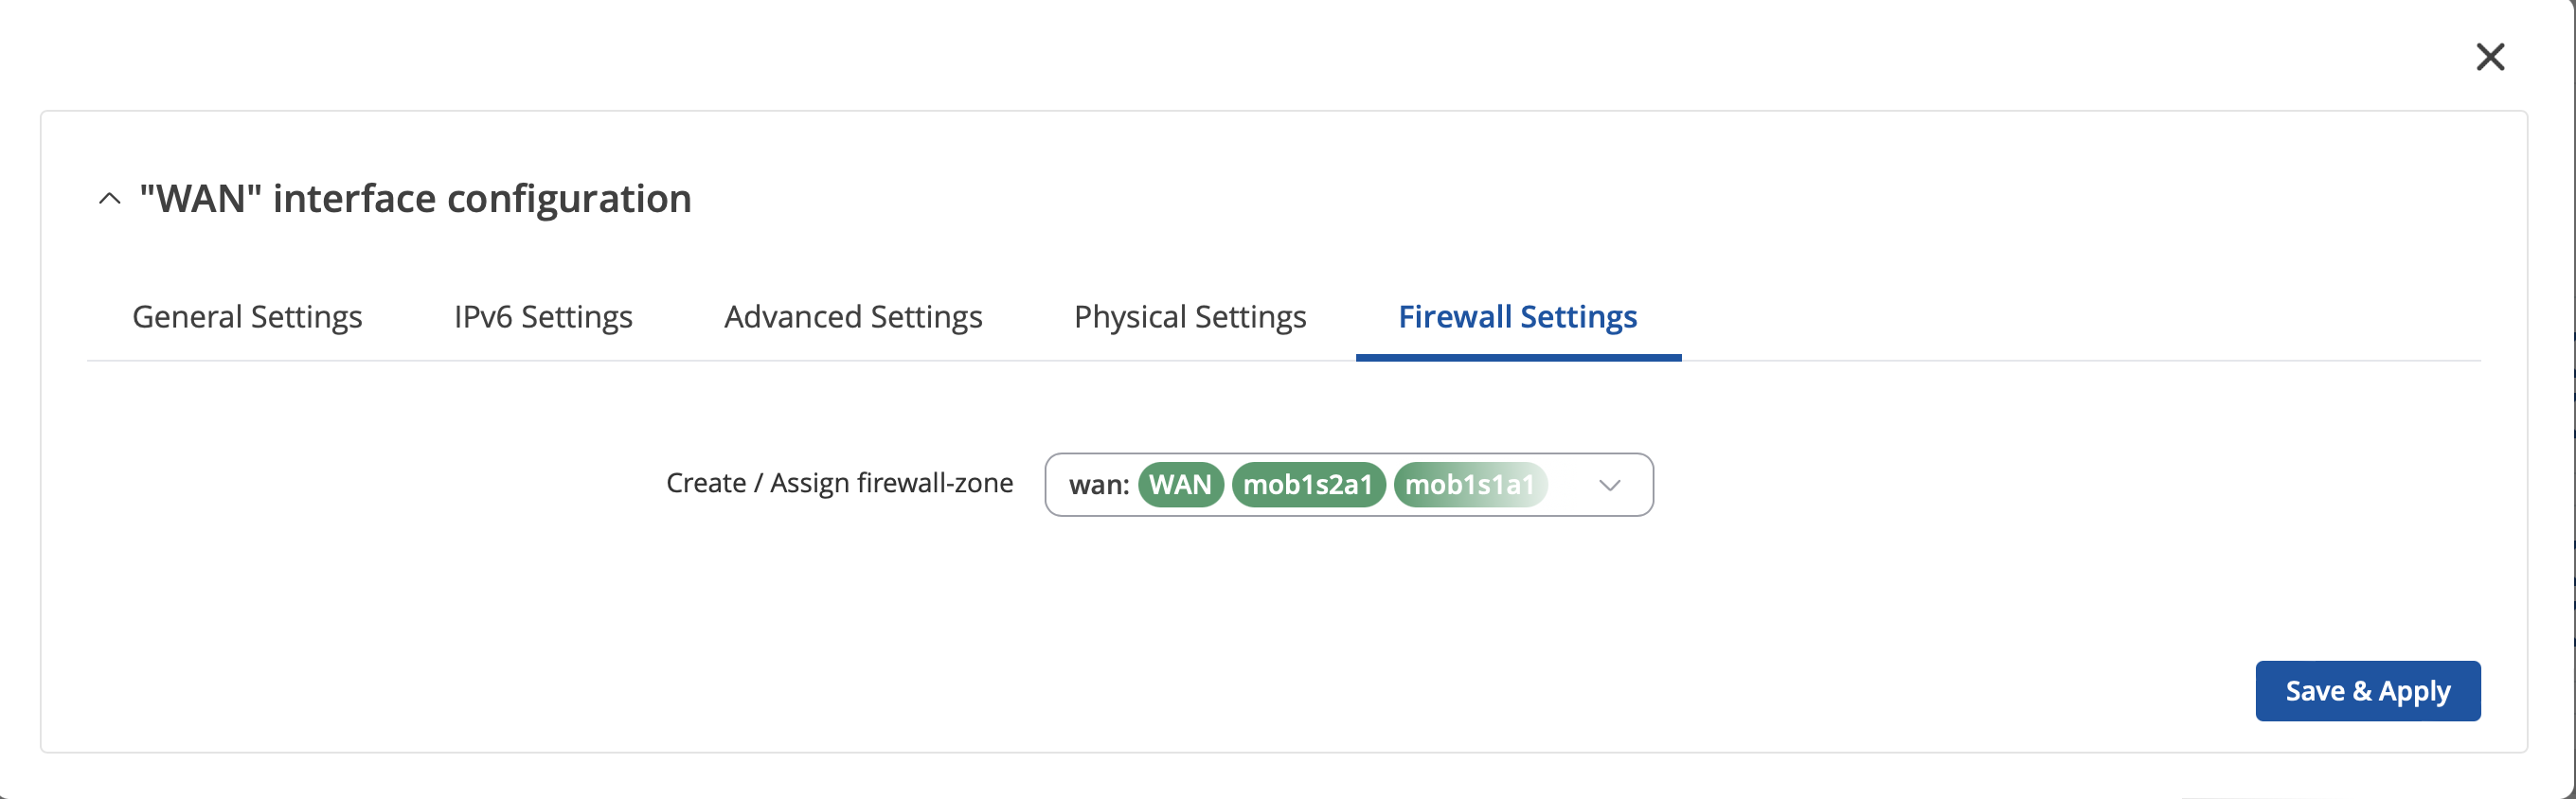Click the green WAN zone tag
The height and width of the screenshot is (799, 2576).
[1180, 485]
